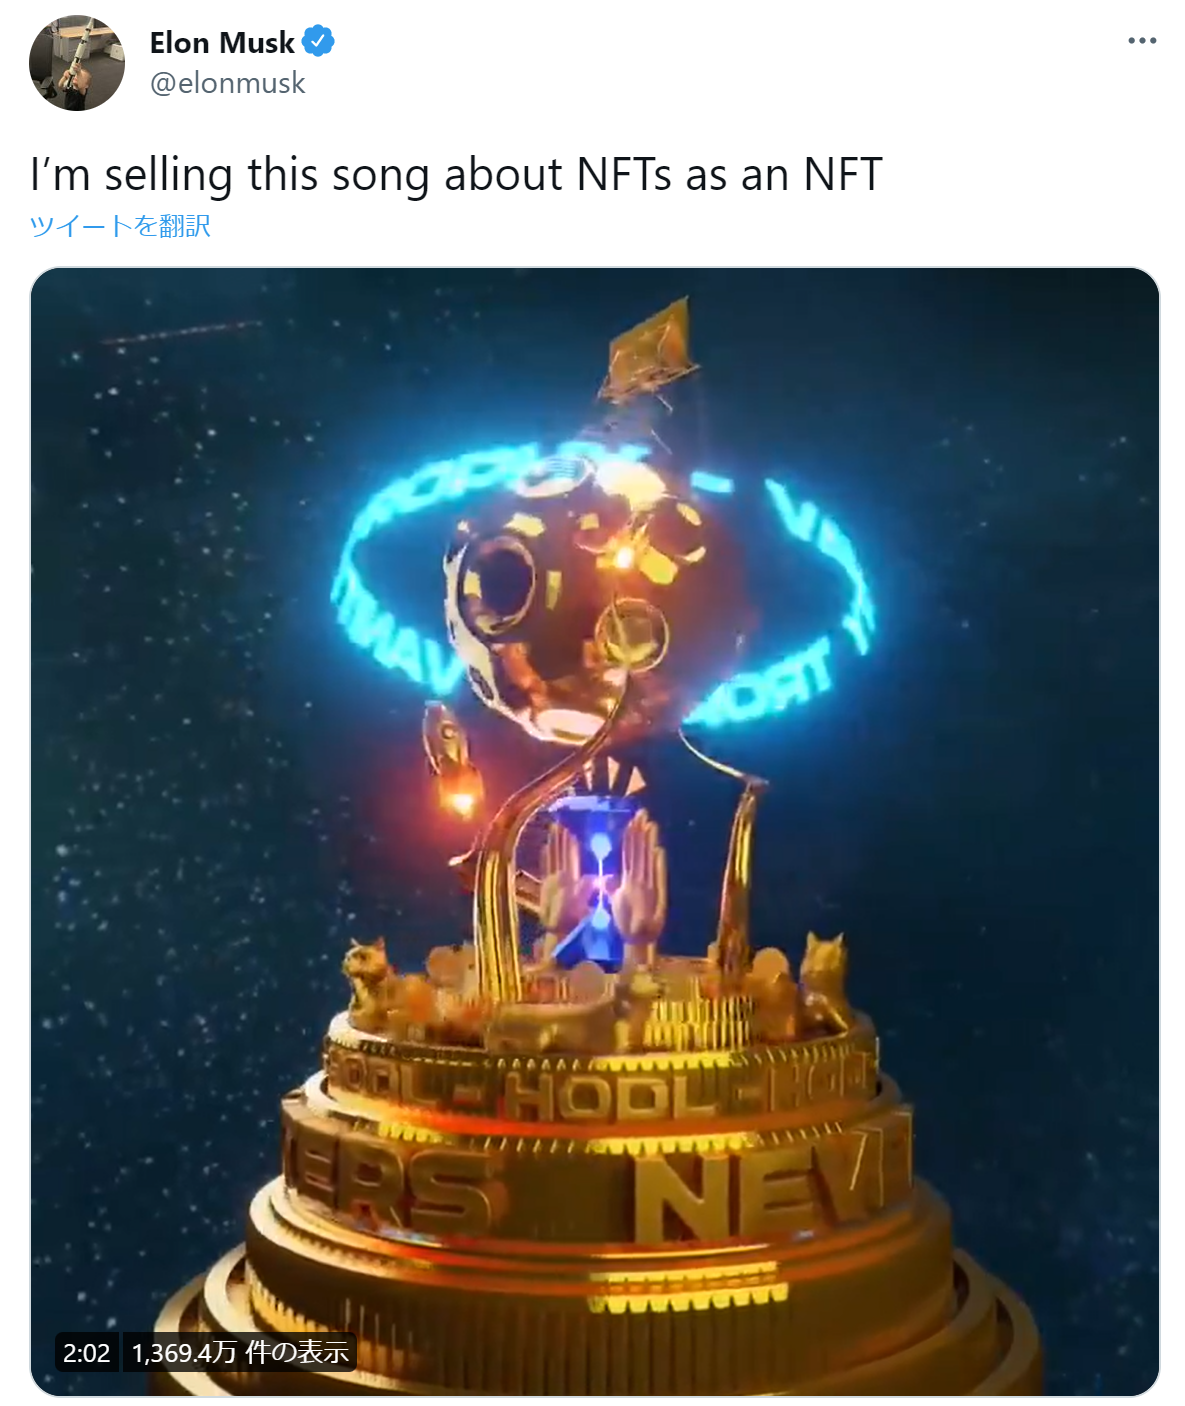This screenshot has height=1406, width=1185.
Task: Translate tweet via ツイートを翻訳 link
Action: (120, 225)
